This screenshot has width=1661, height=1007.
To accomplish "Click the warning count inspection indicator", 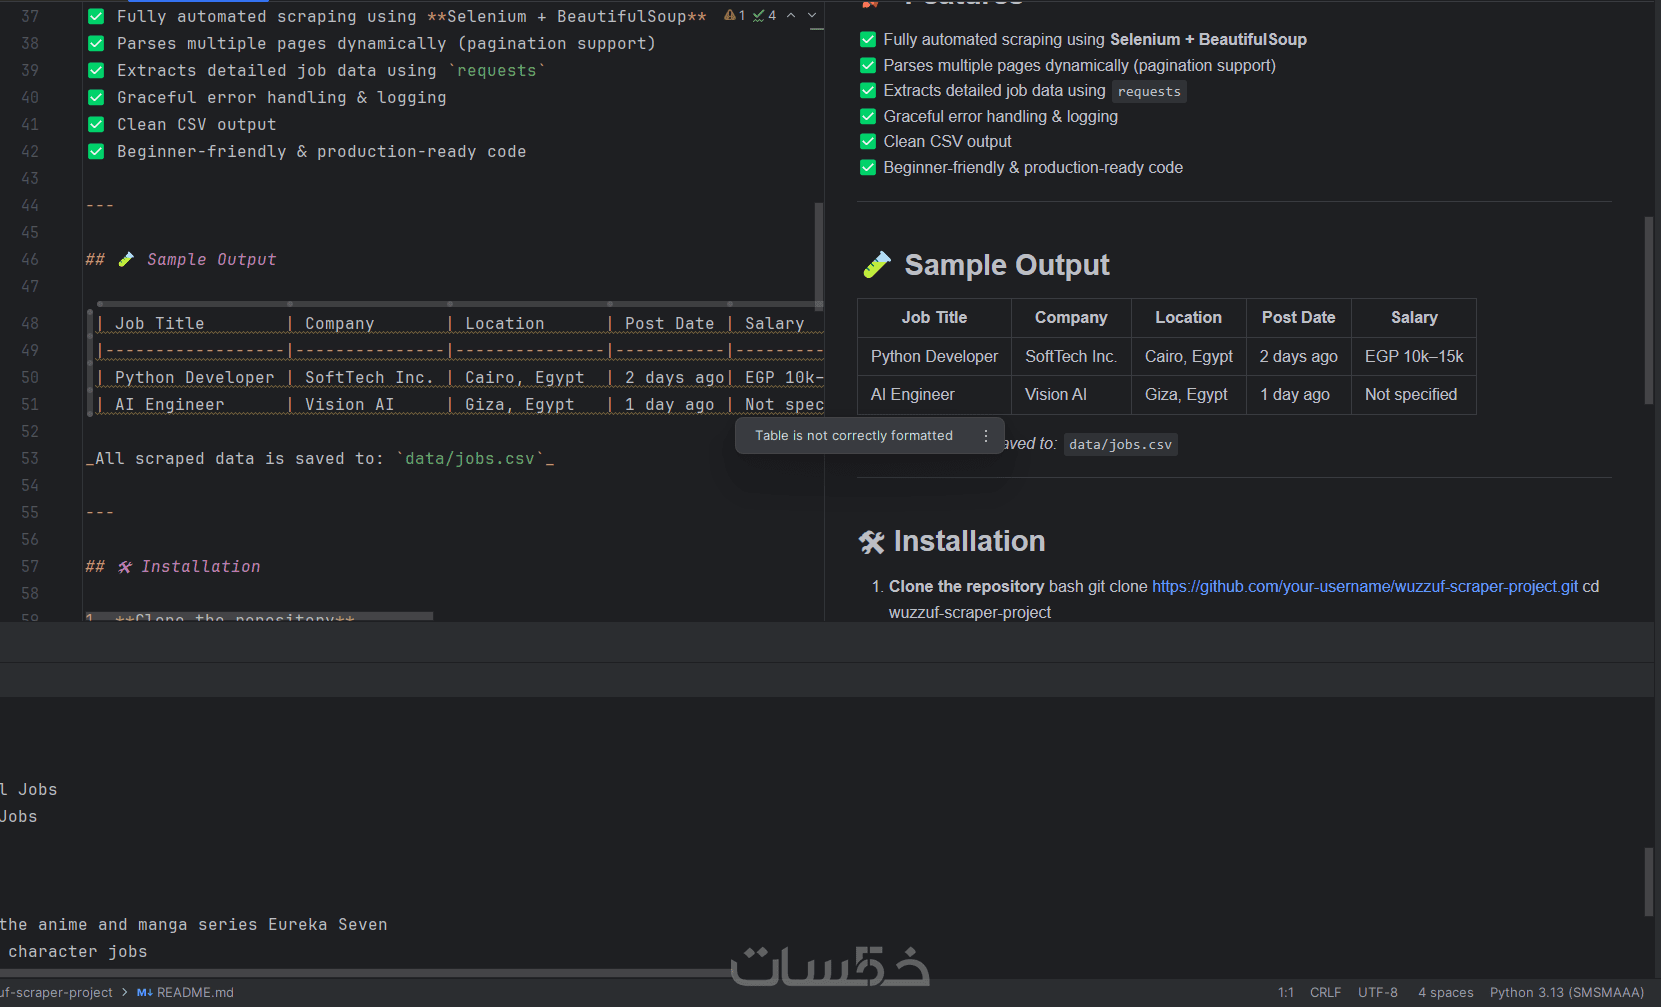I will pos(735,15).
